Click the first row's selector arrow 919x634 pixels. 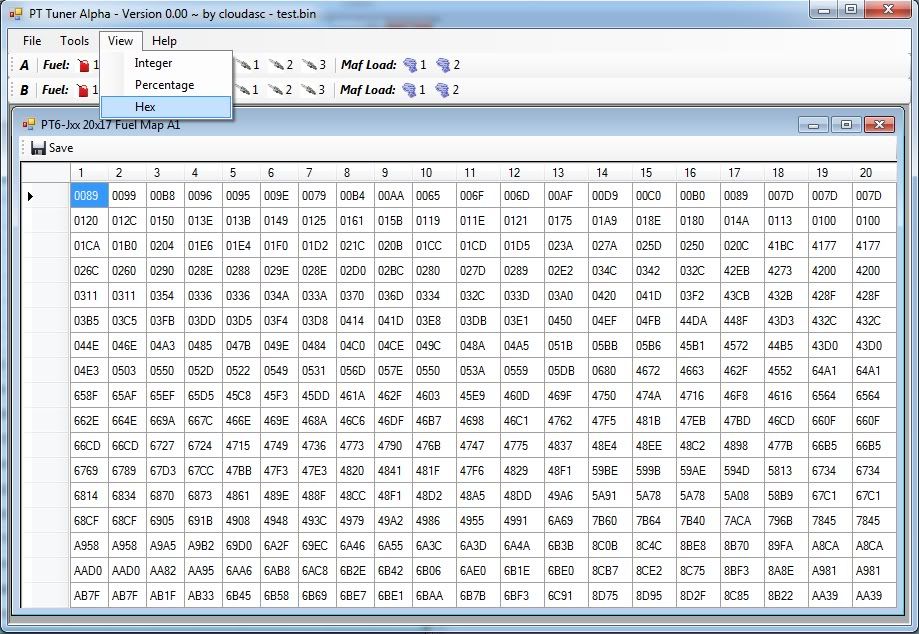pos(30,196)
